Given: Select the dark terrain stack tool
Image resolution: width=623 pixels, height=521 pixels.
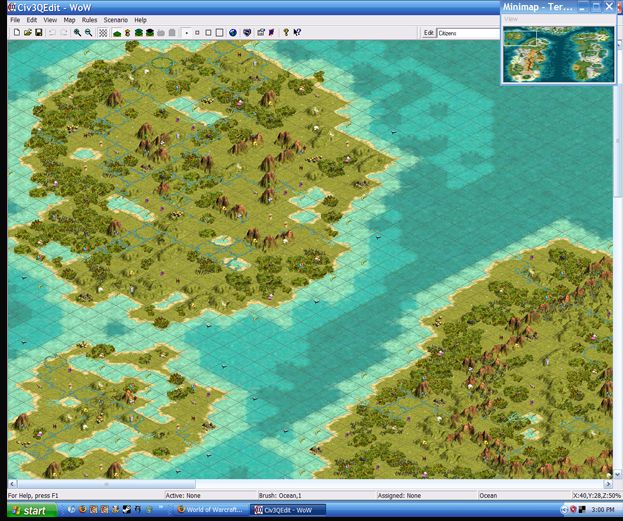Looking at the screenshot, I should 150,33.
